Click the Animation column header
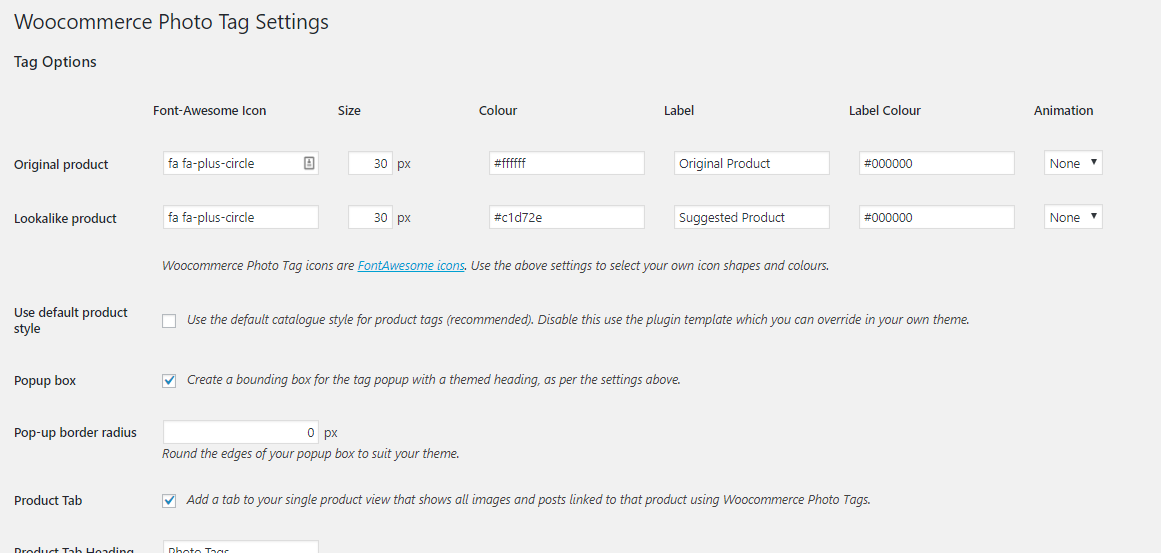 (1063, 111)
